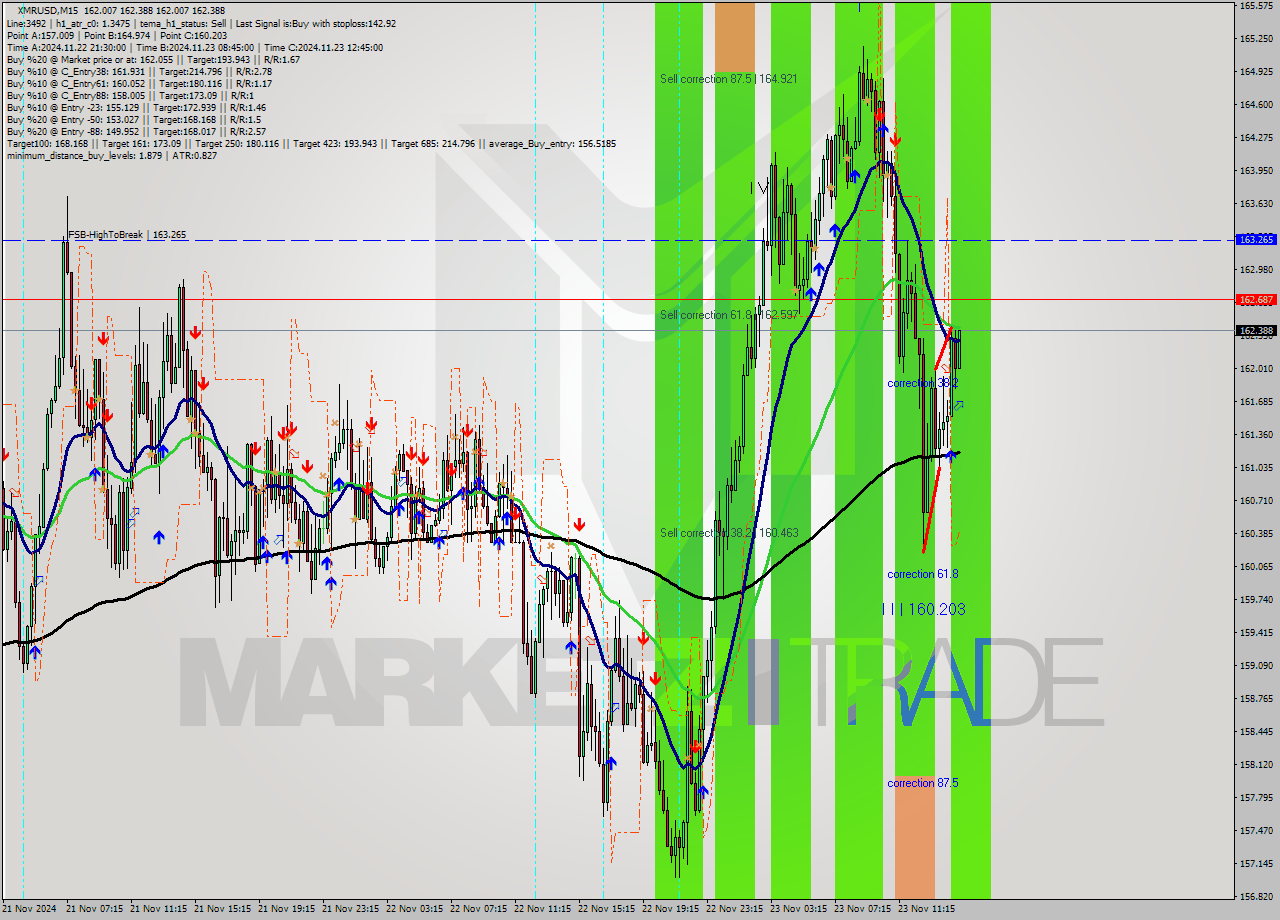The height and width of the screenshot is (920, 1280).
Task: Select the red 162.687 price tag
Action: pyautogui.click(x=1256, y=299)
